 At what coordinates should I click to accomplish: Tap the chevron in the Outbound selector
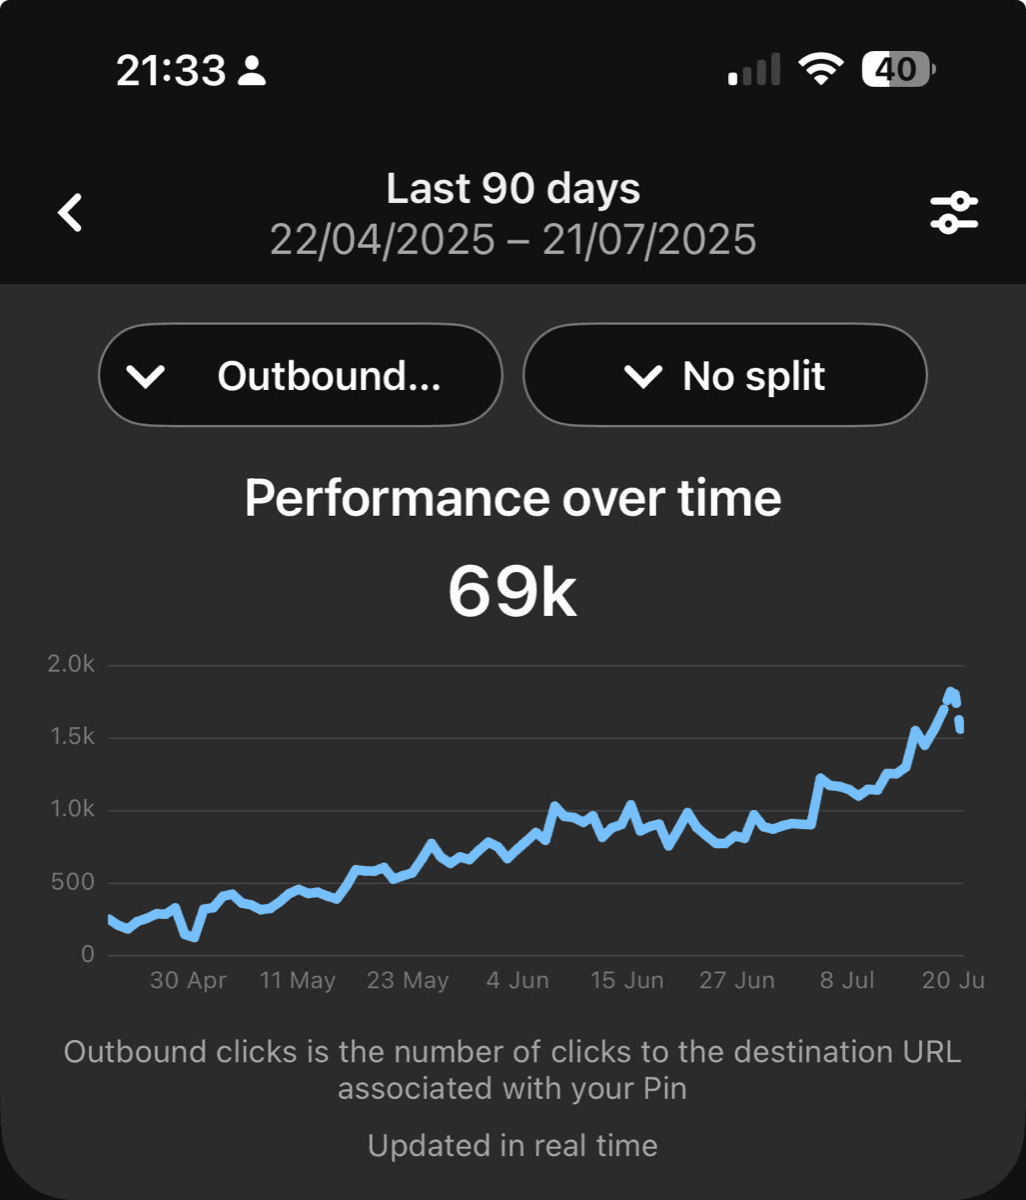pyautogui.click(x=147, y=376)
